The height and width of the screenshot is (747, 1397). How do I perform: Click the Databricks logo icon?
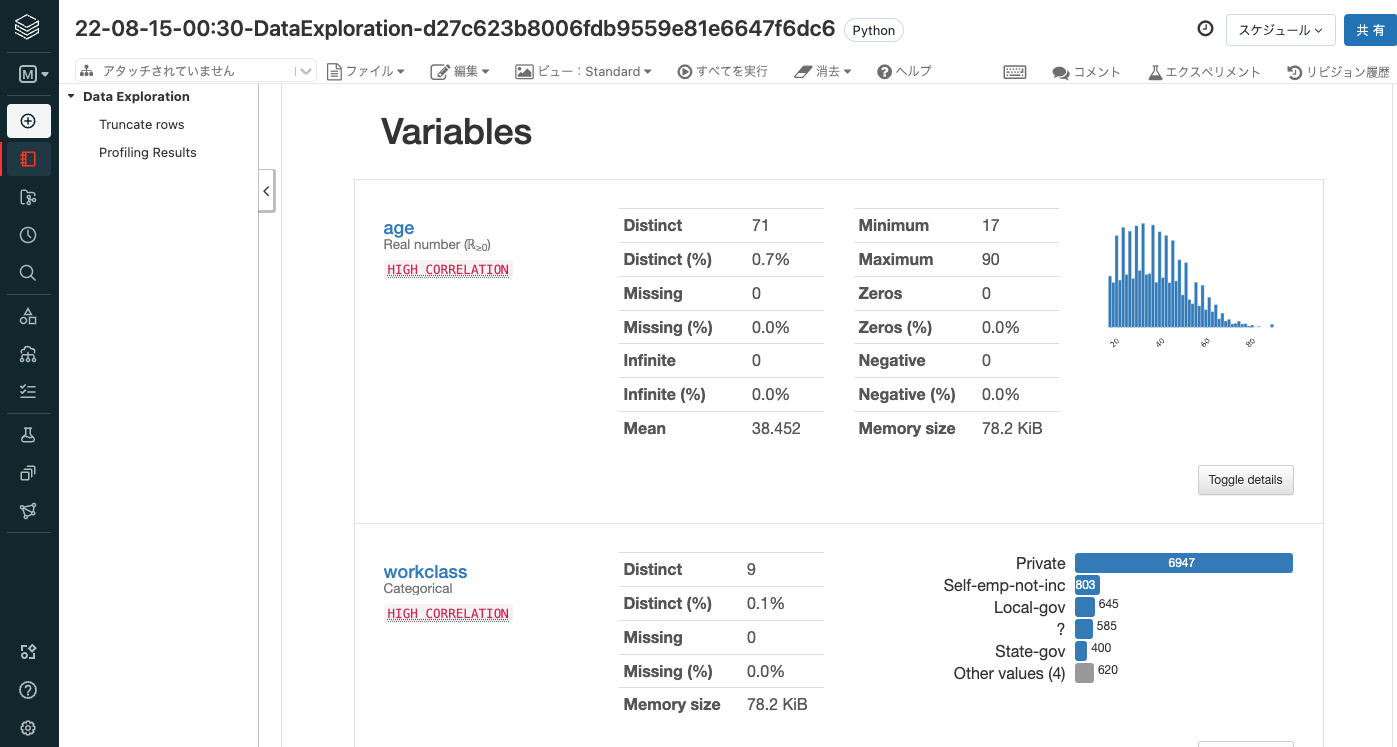click(x=28, y=26)
